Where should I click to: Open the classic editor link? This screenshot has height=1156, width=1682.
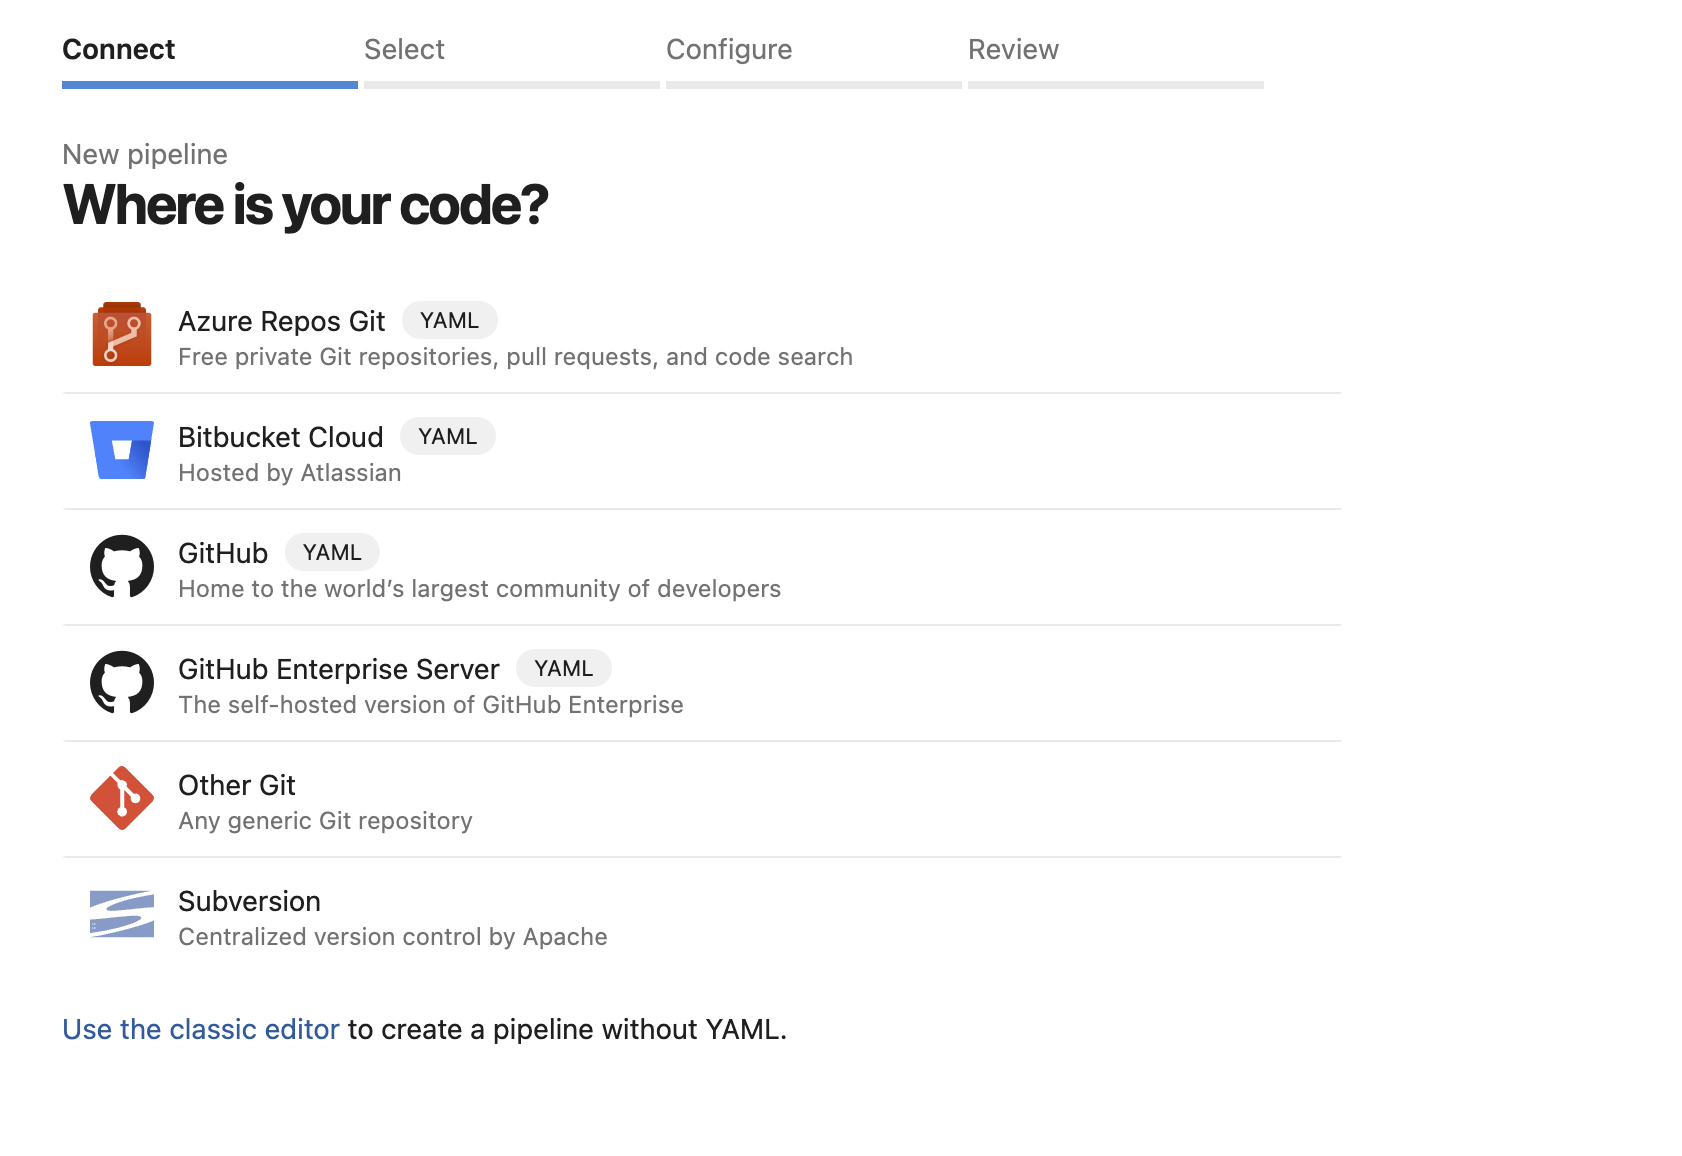point(201,1029)
